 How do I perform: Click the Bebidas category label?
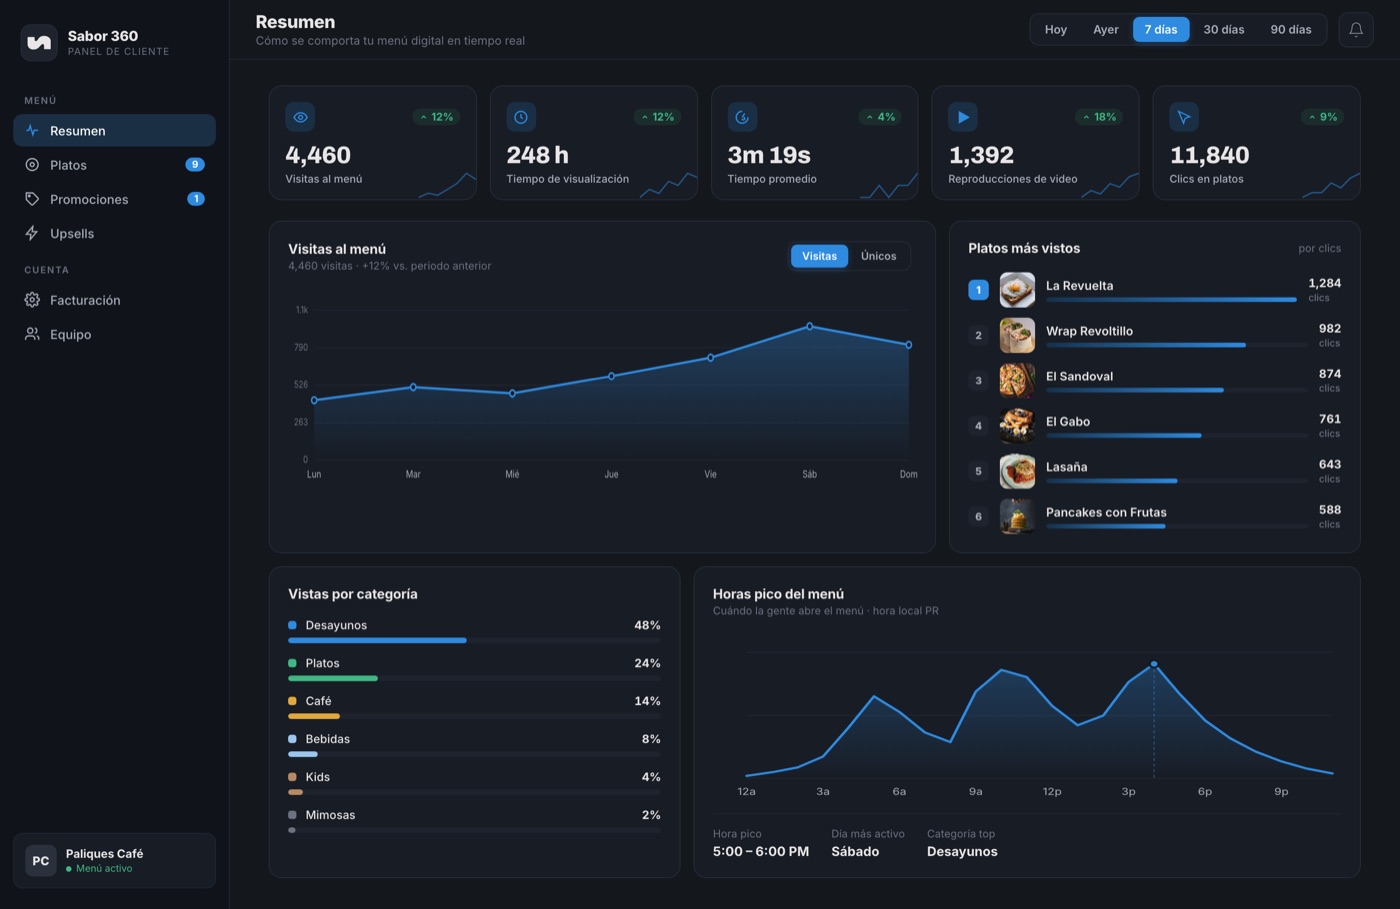point(328,739)
